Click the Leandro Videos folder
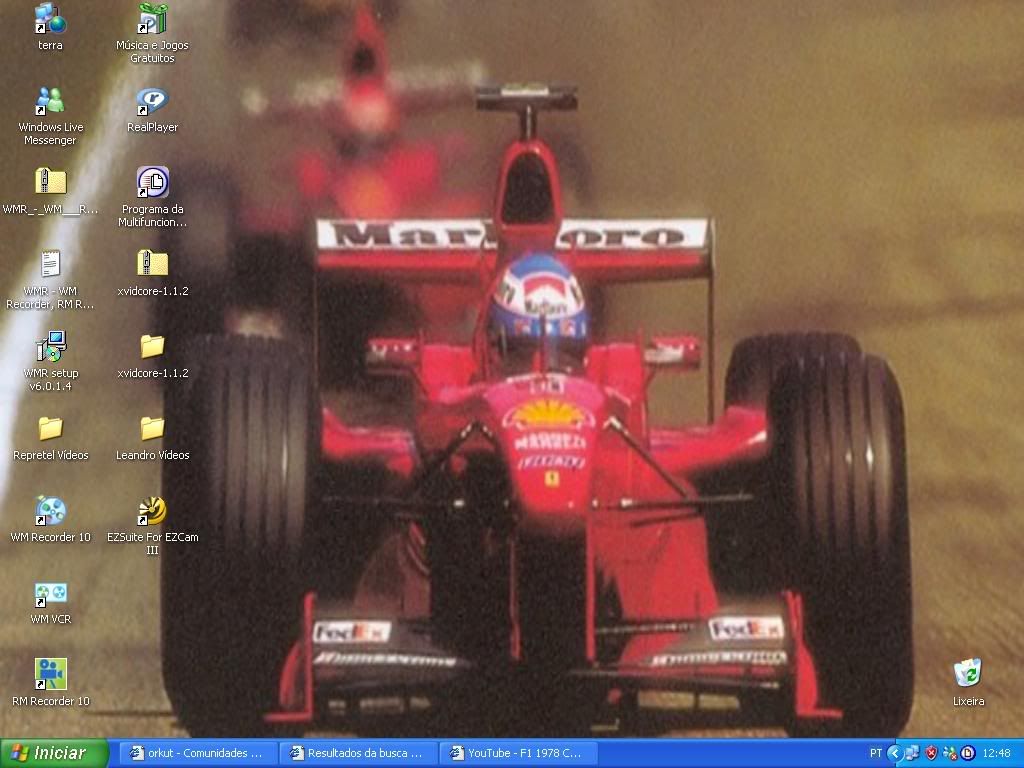Viewport: 1024px width, 768px height. [x=152, y=429]
